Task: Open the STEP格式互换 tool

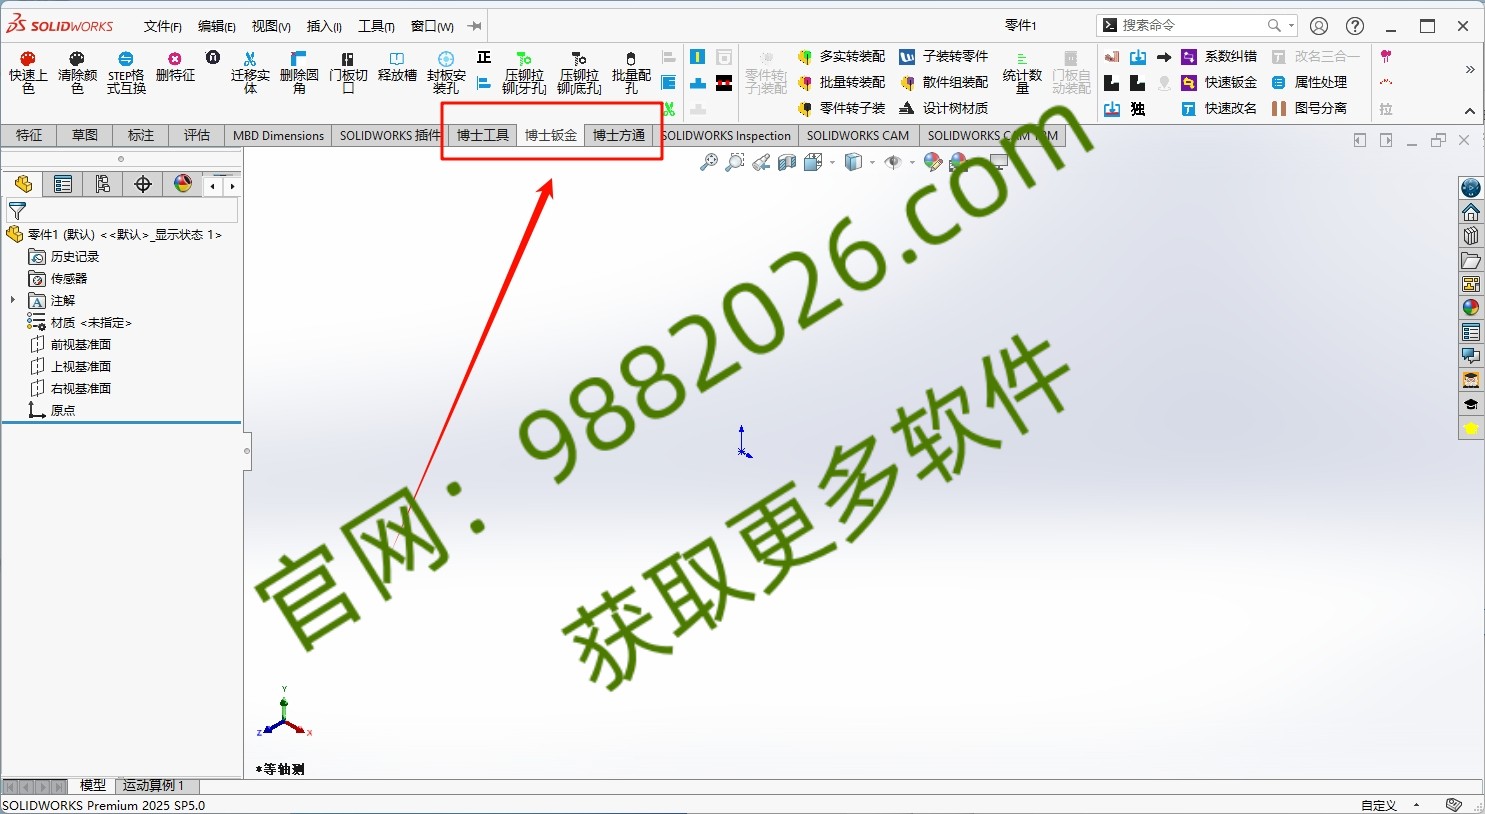Action: 125,70
